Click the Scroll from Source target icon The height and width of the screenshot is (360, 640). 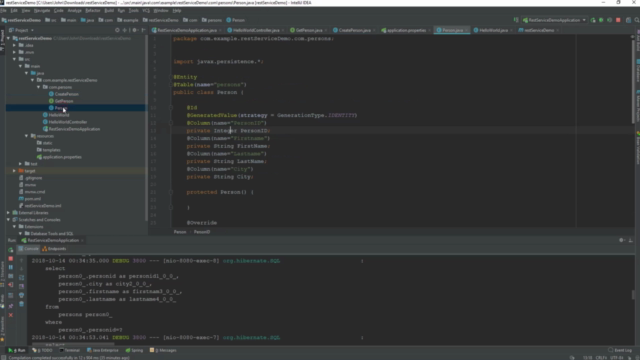[x=117, y=30]
